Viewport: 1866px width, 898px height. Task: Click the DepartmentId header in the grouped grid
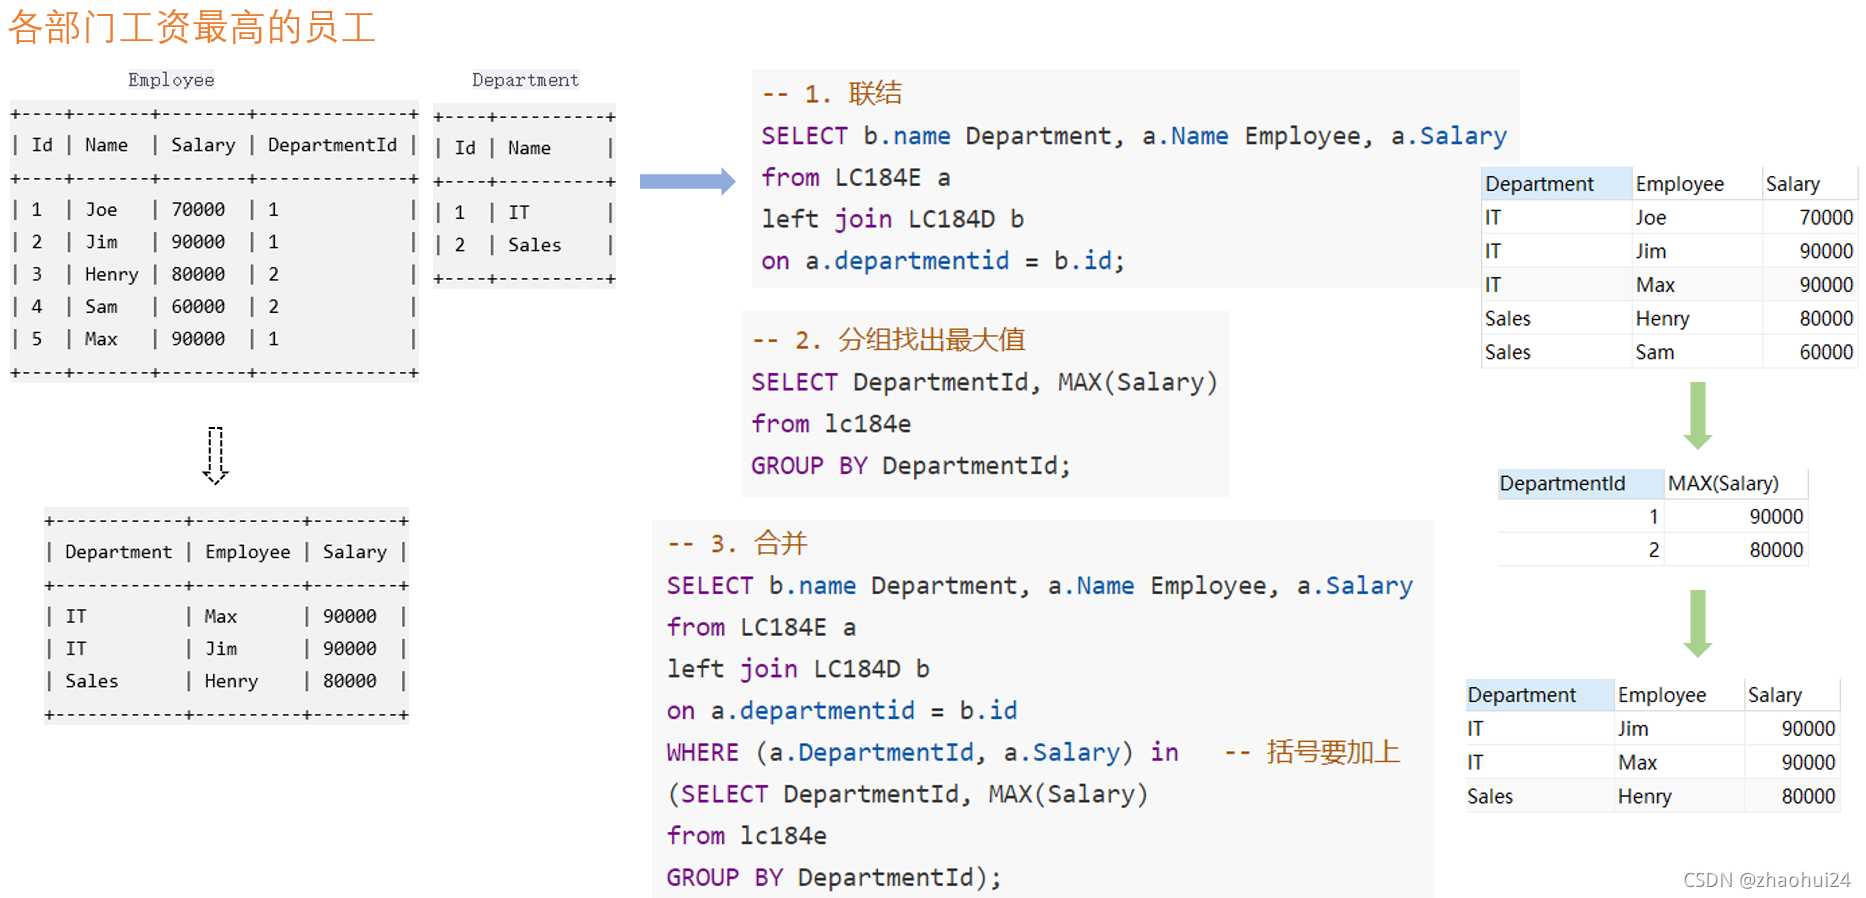click(x=1580, y=484)
